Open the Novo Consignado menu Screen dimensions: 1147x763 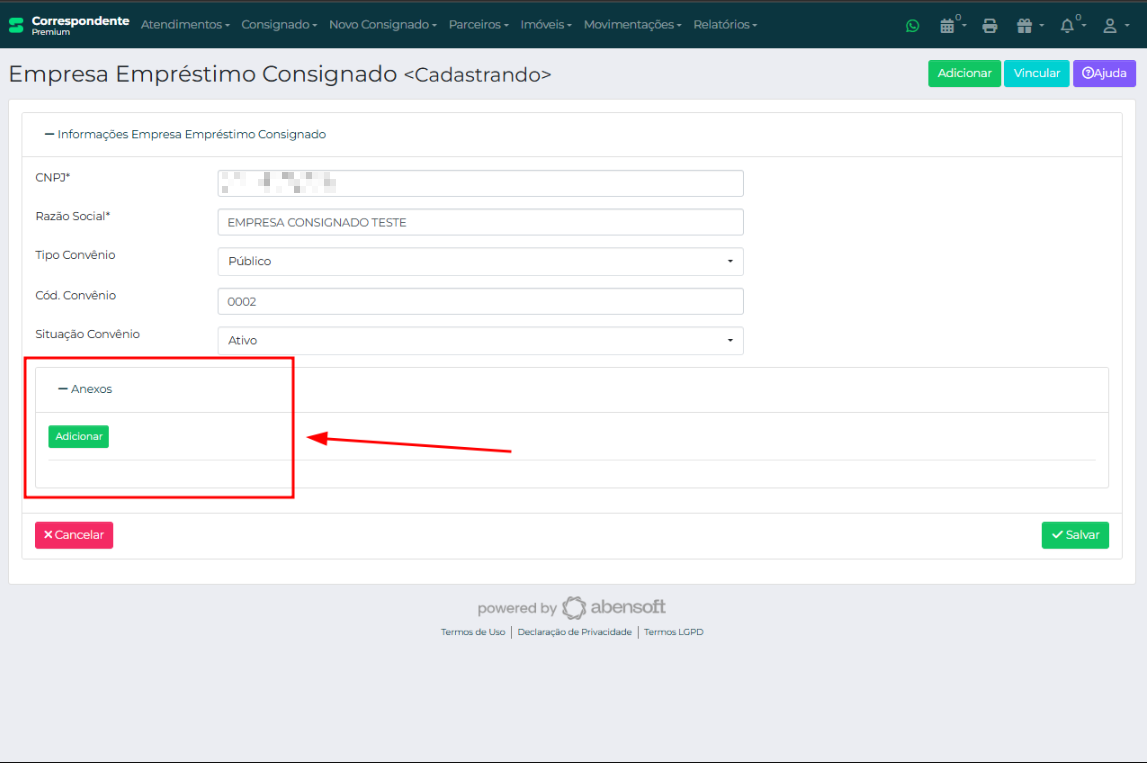coord(382,25)
